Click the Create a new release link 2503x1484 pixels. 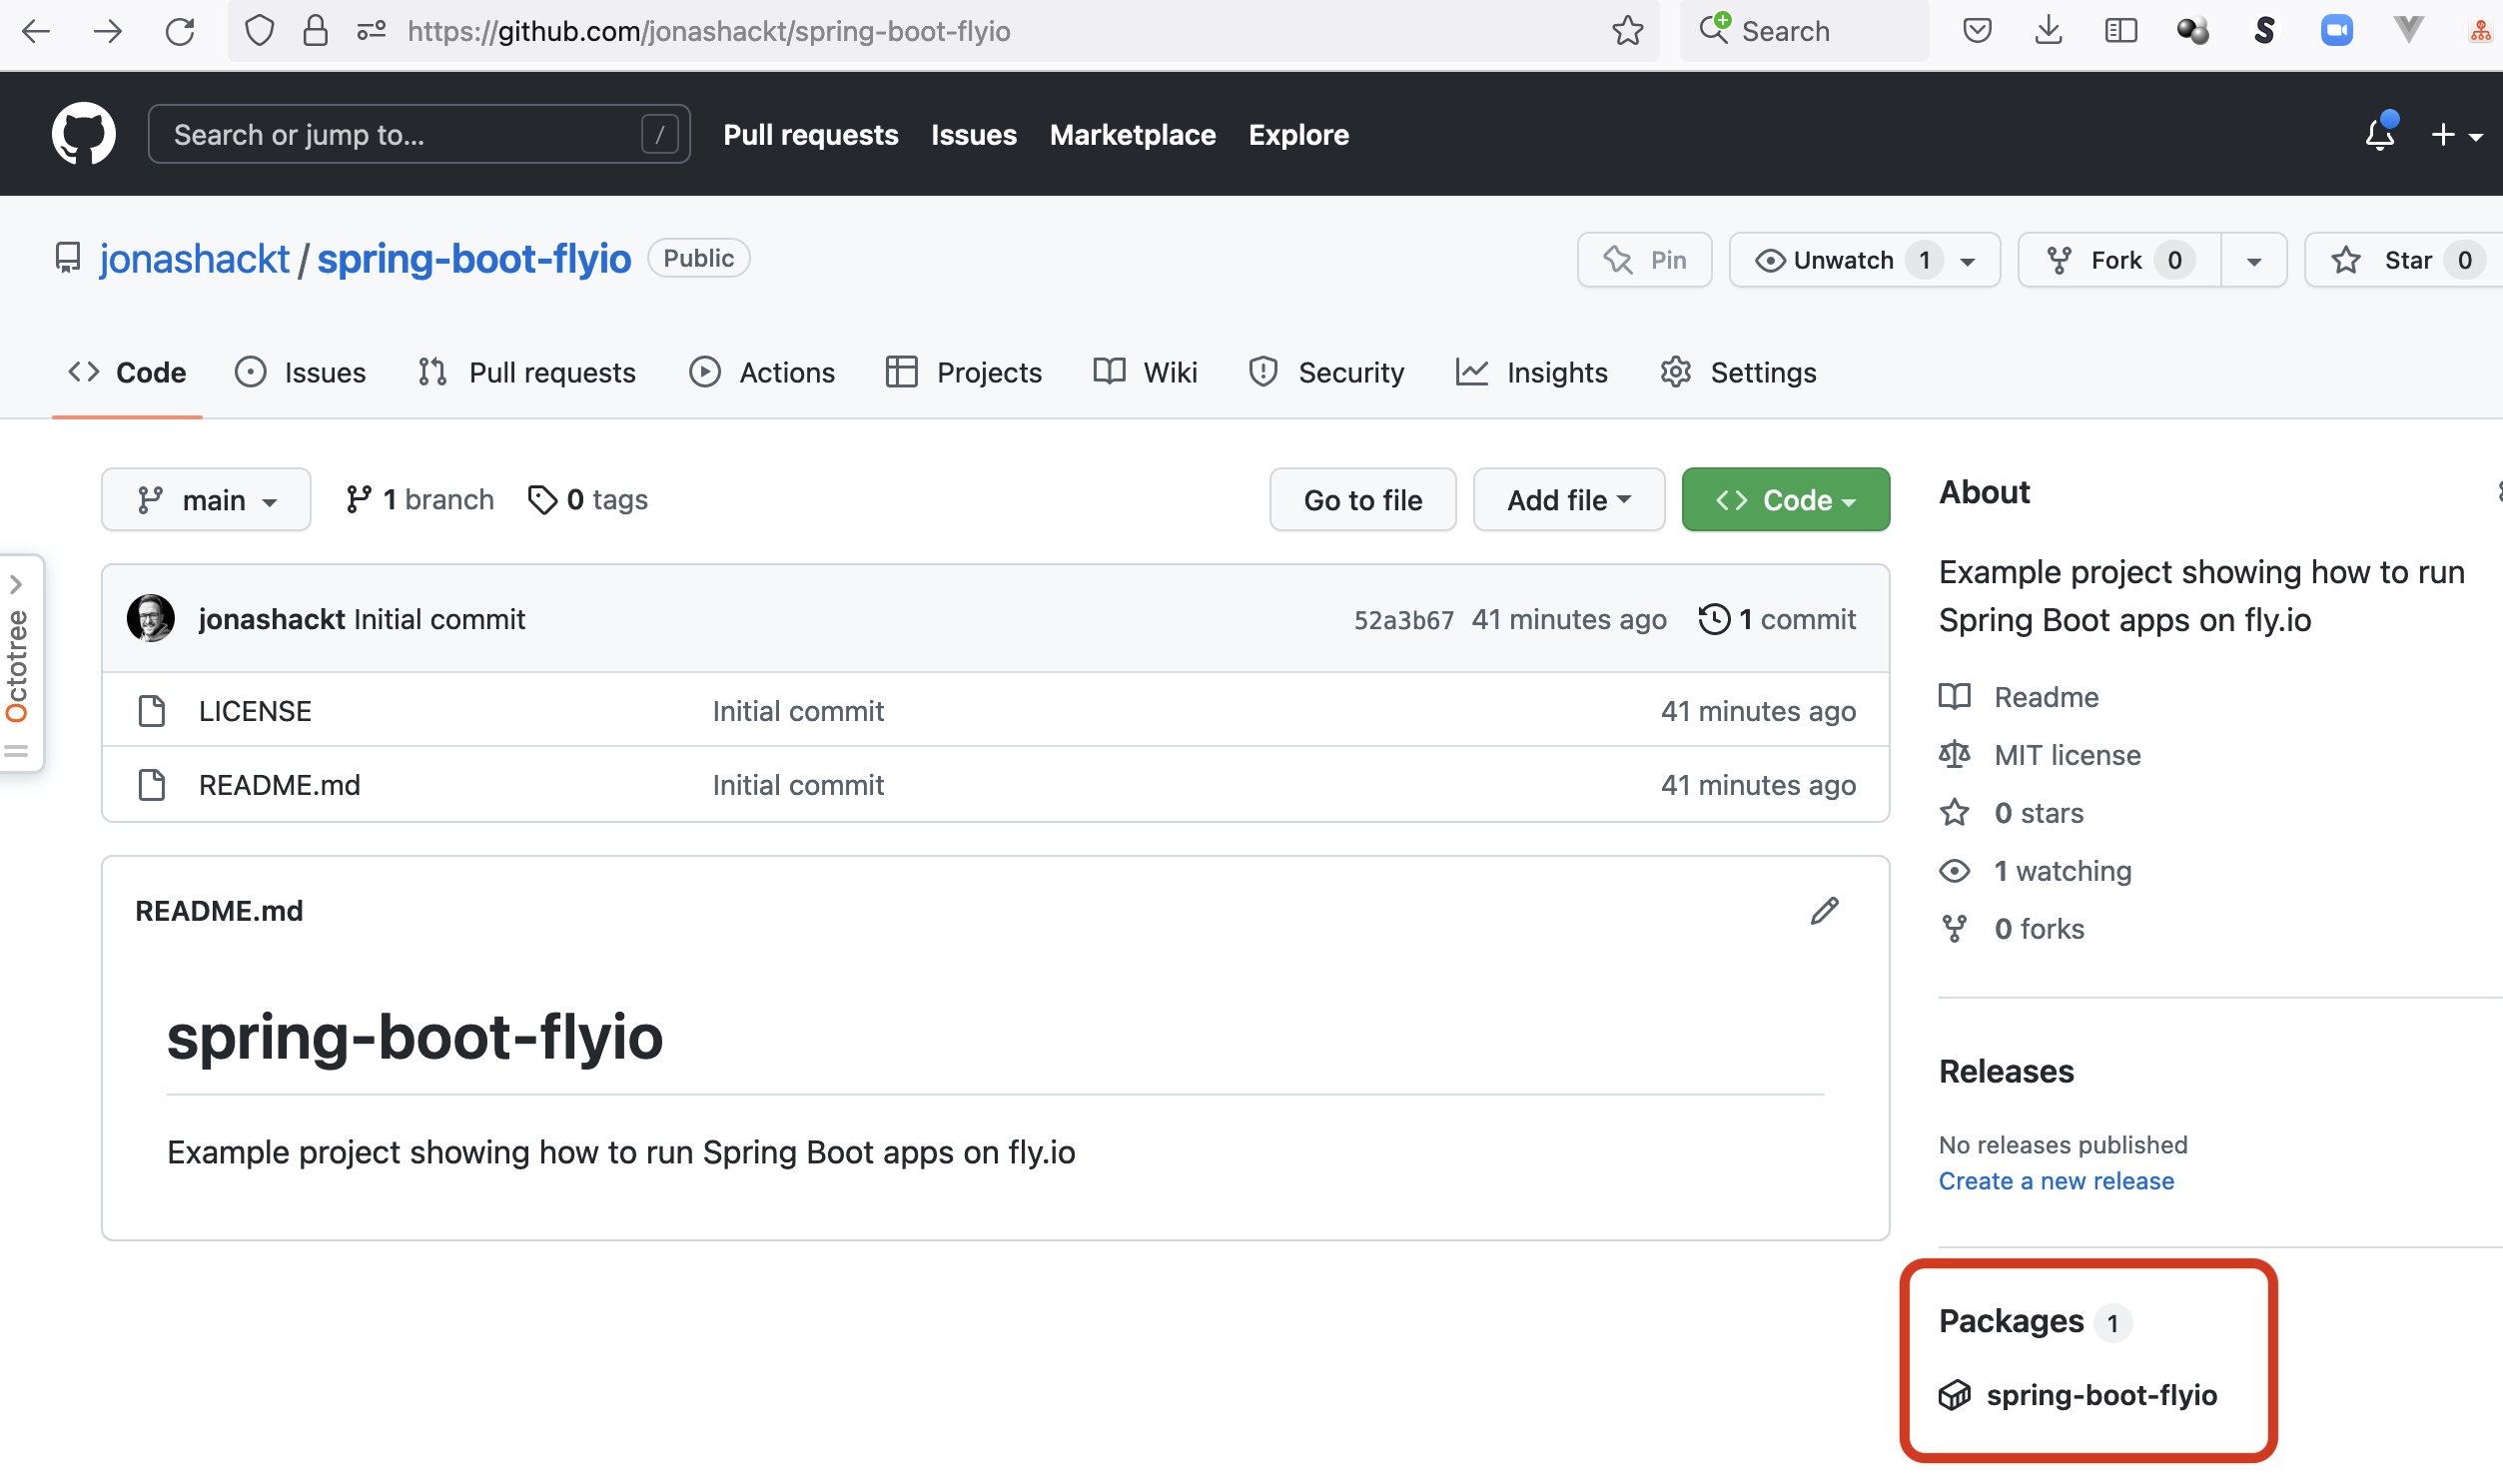(2057, 1180)
